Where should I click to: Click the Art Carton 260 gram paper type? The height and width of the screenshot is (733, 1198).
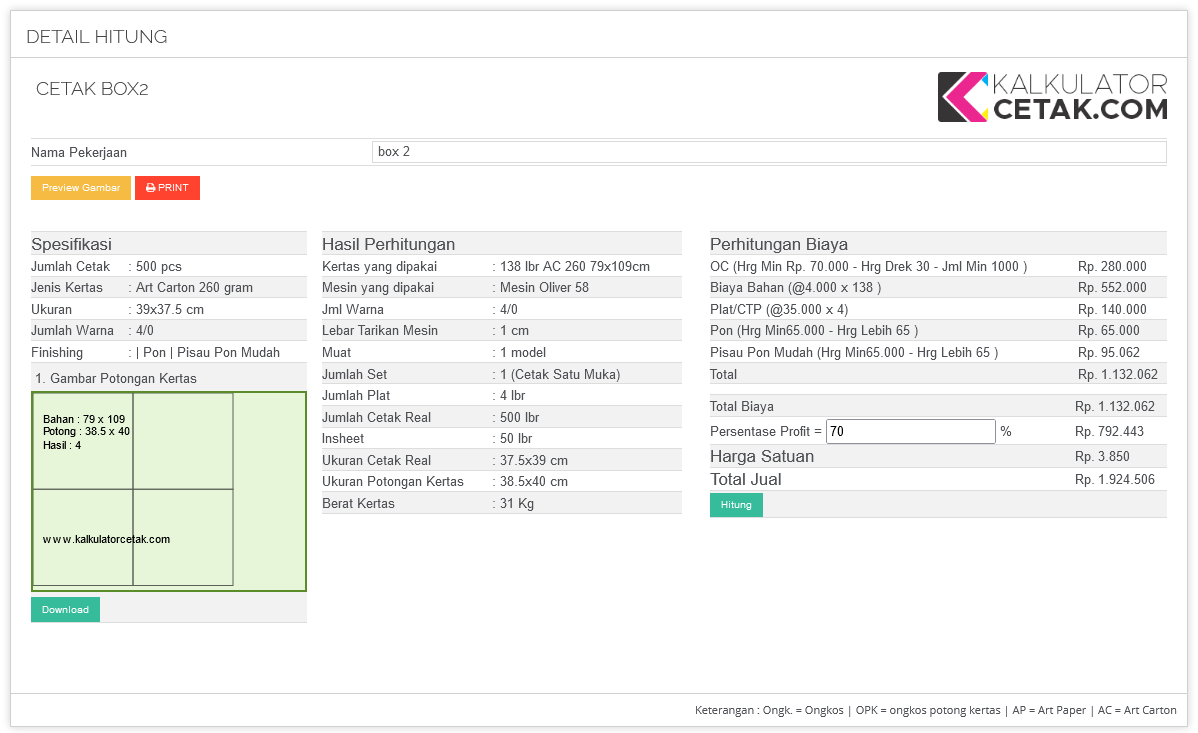194,288
